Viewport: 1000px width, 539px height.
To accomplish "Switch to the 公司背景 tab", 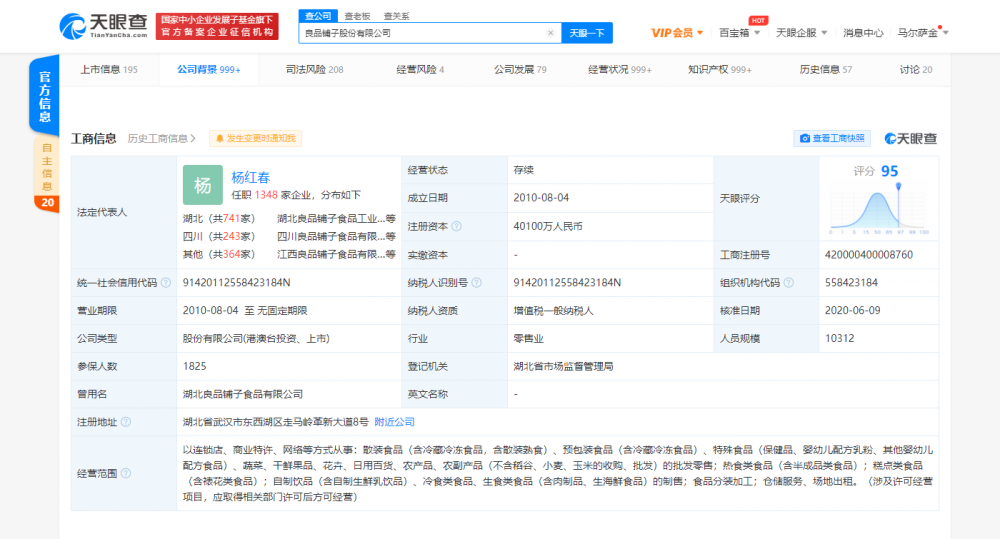I will (x=209, y=70).
